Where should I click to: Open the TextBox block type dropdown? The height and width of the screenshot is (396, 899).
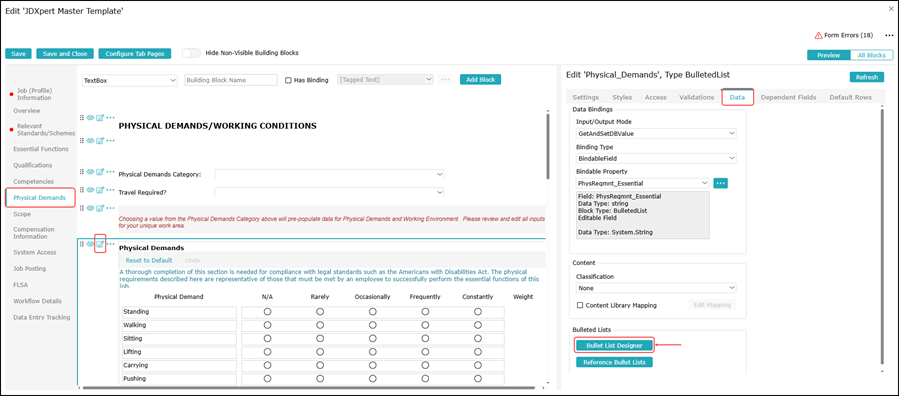tap(130, 80)
